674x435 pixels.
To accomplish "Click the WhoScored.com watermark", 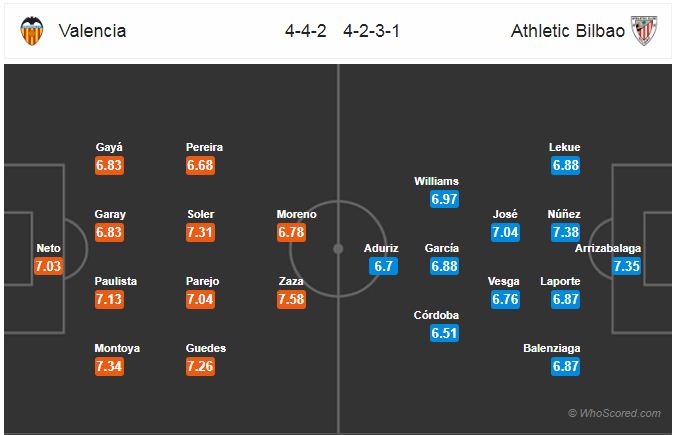I will [x=614, y=414].
